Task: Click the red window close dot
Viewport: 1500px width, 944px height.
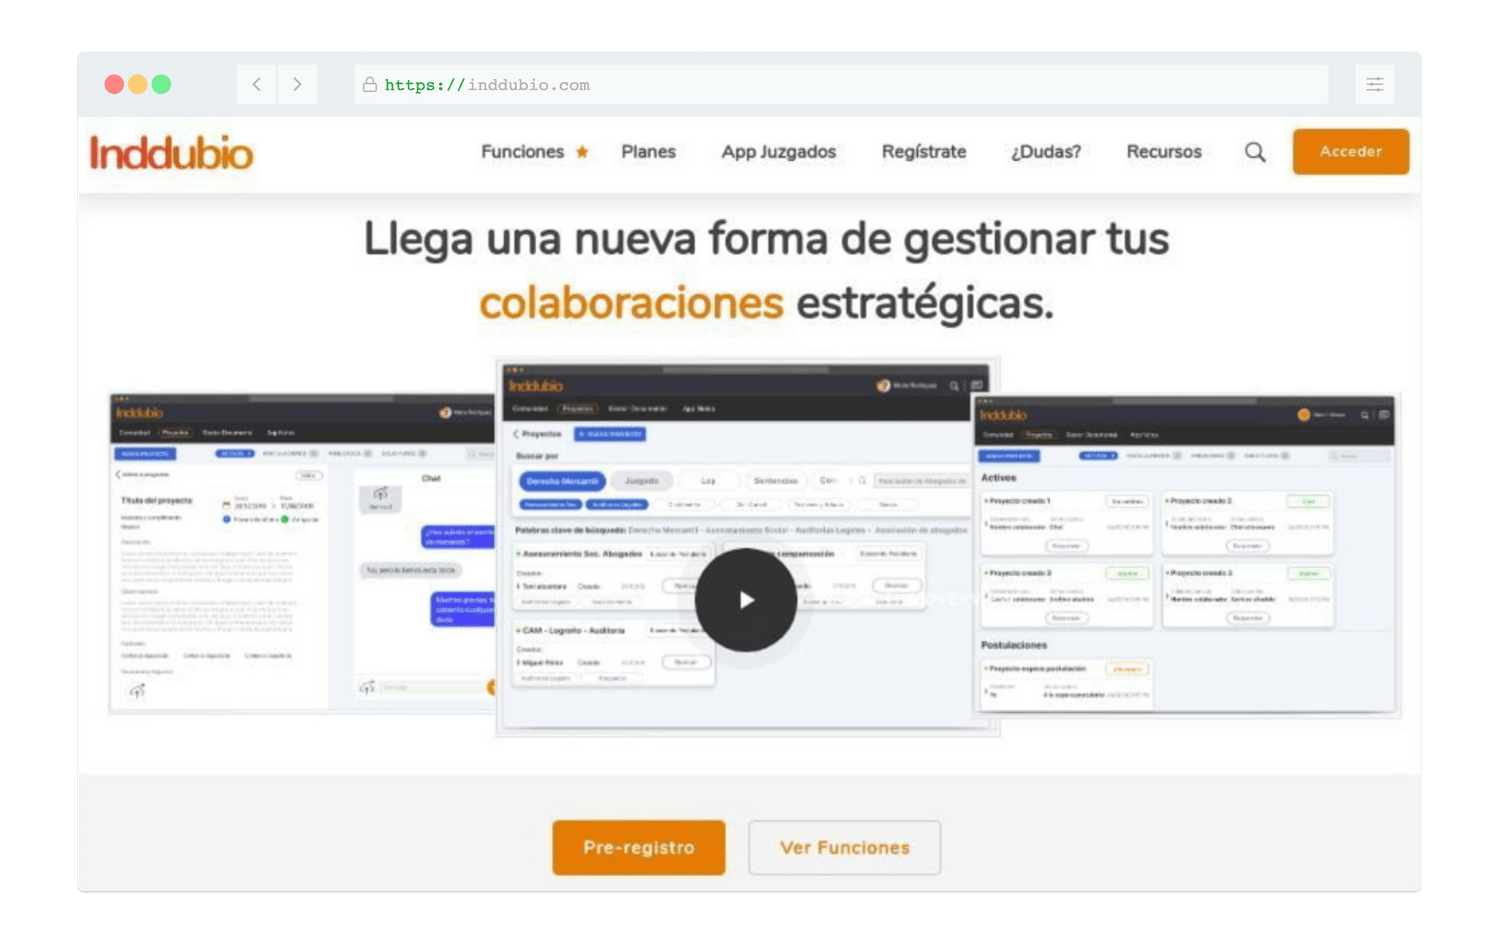Action: click(x=114, y=85)
